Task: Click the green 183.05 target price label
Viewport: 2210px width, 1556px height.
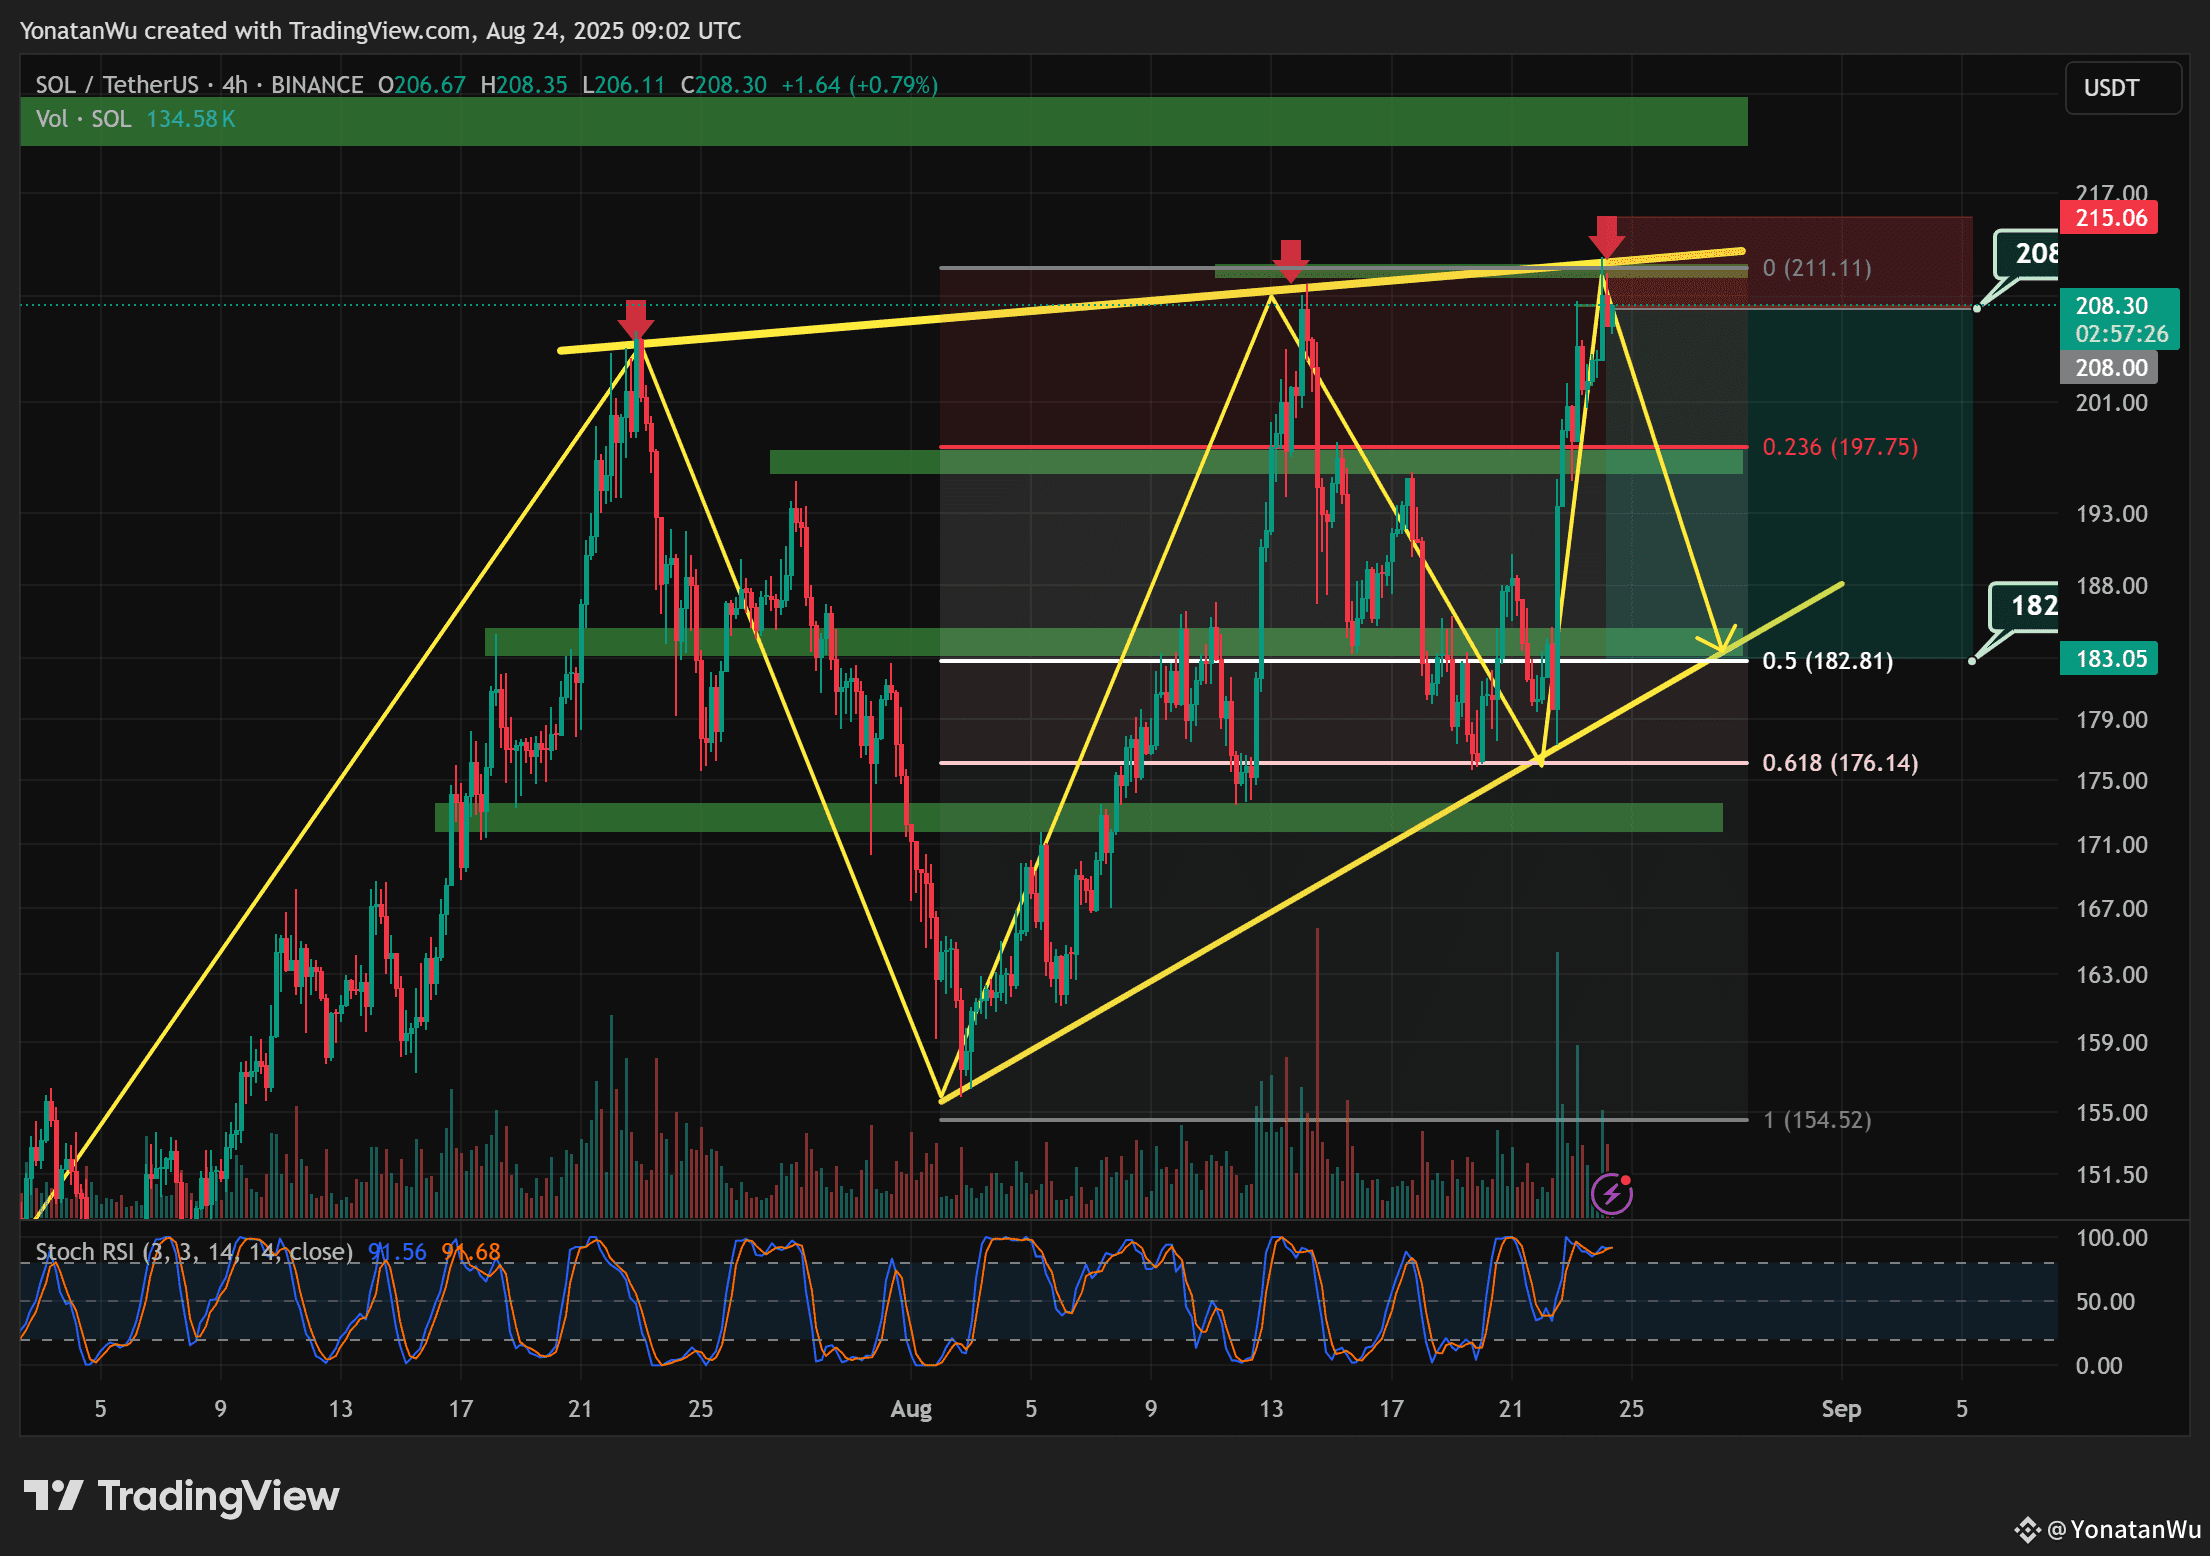Action: click(x=2110, y=659)
